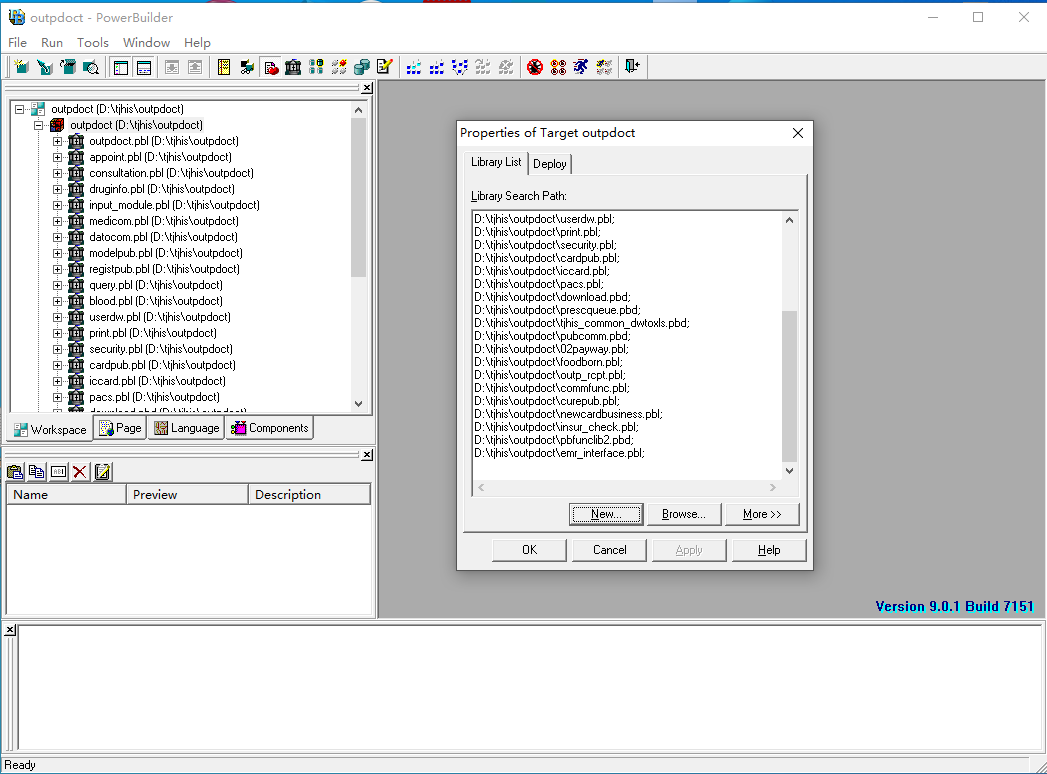Image resolution: width=1047 pixels, height=774 pixels.
Task: Click the Run toolbar icon
Action: click(581, 67)
